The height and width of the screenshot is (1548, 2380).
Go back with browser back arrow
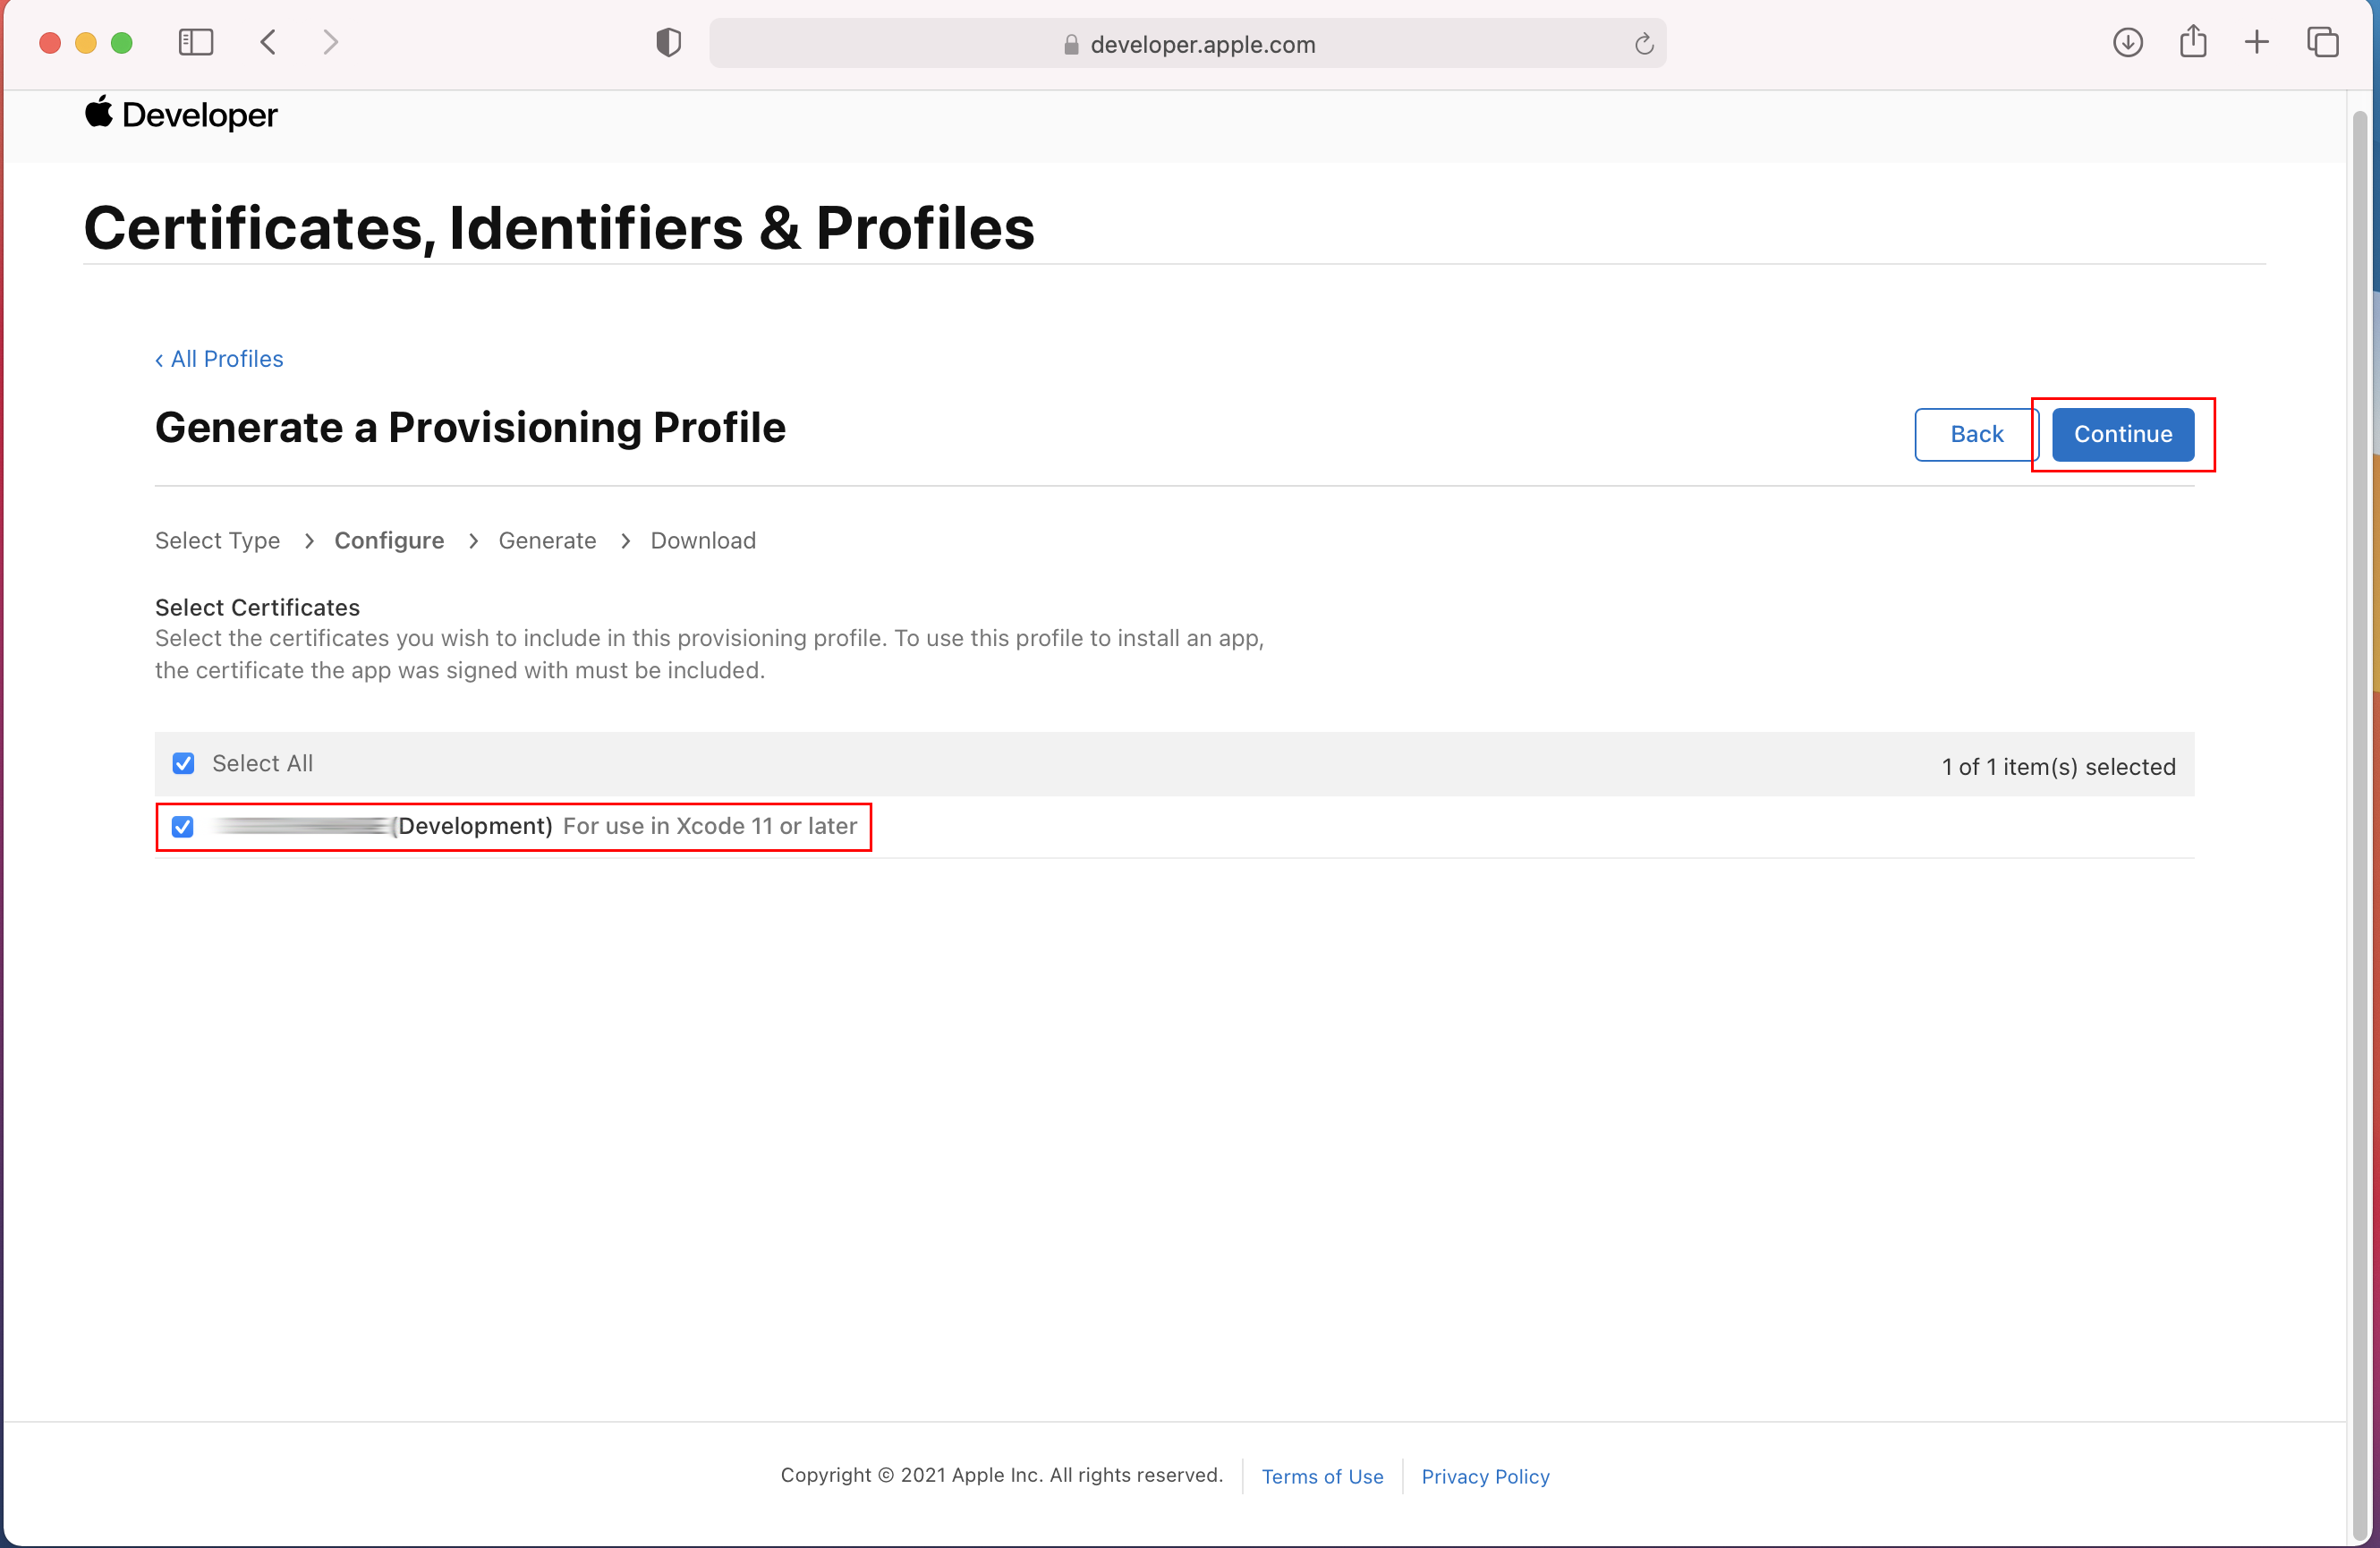click(268, 42)
